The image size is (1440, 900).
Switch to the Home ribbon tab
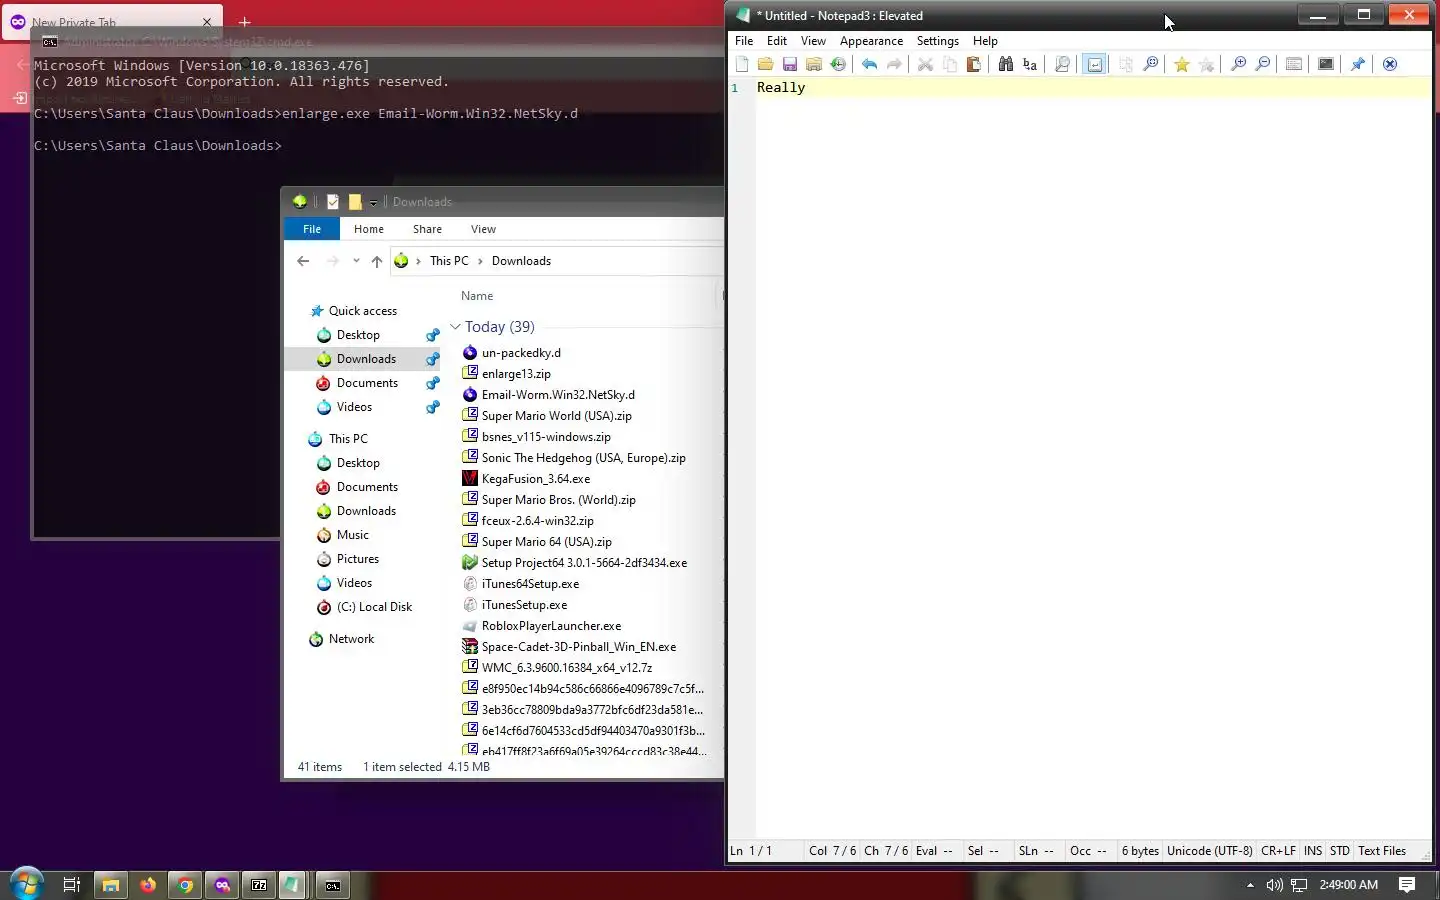point(369,229)
